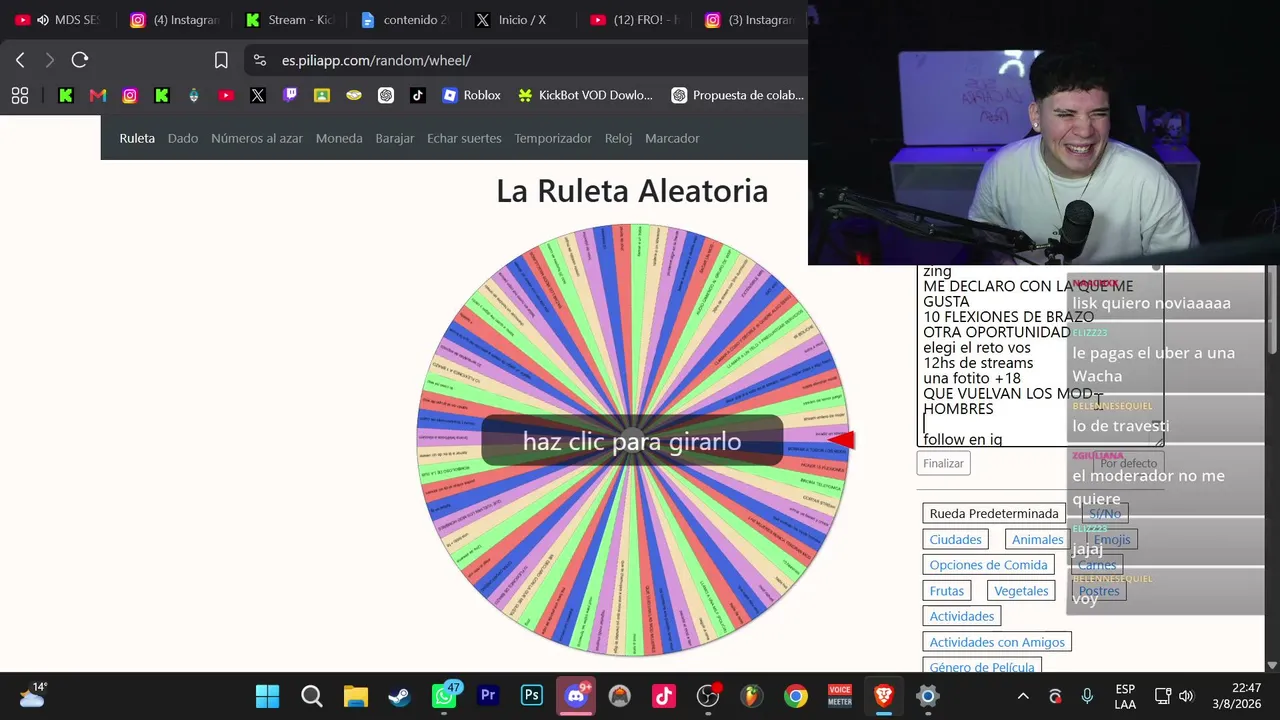Image resolution: width=1280 pixels, height=720 pixels.
Task: Open the KickBot VOD Download bookmark
Action: click(x=585, y=95)
